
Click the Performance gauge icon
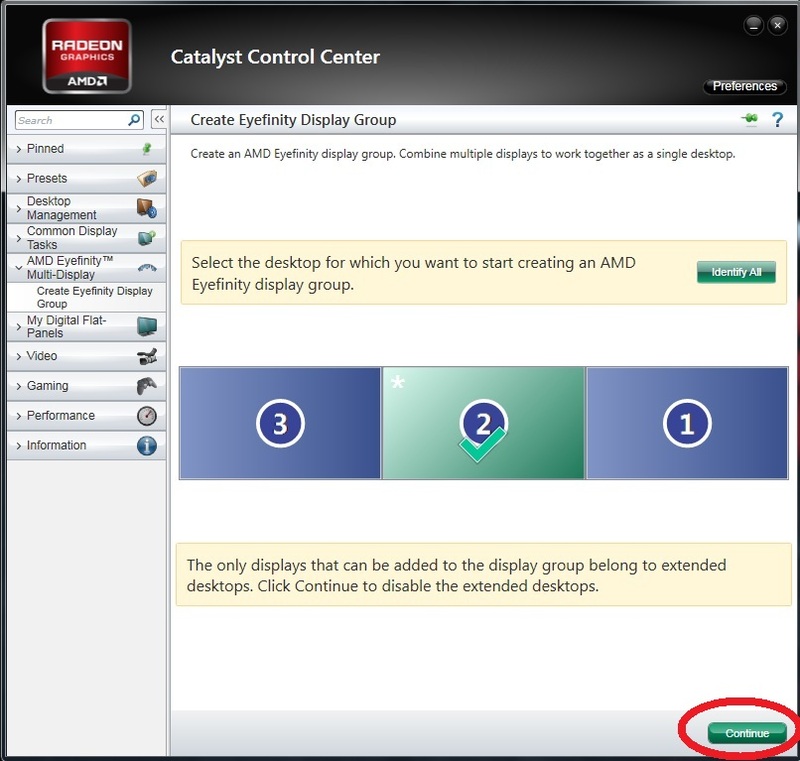pos(147,416)
